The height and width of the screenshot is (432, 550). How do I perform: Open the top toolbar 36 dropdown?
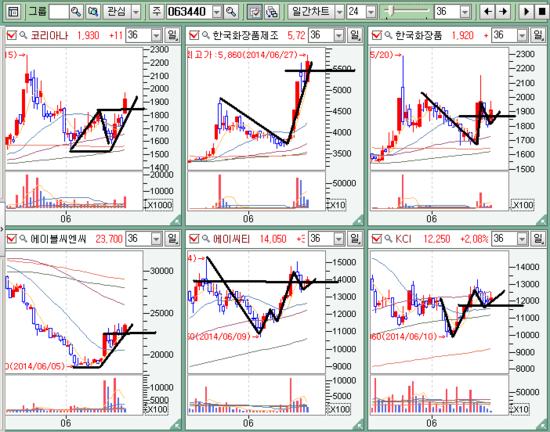pyautogui.click(x=465, y=12)
